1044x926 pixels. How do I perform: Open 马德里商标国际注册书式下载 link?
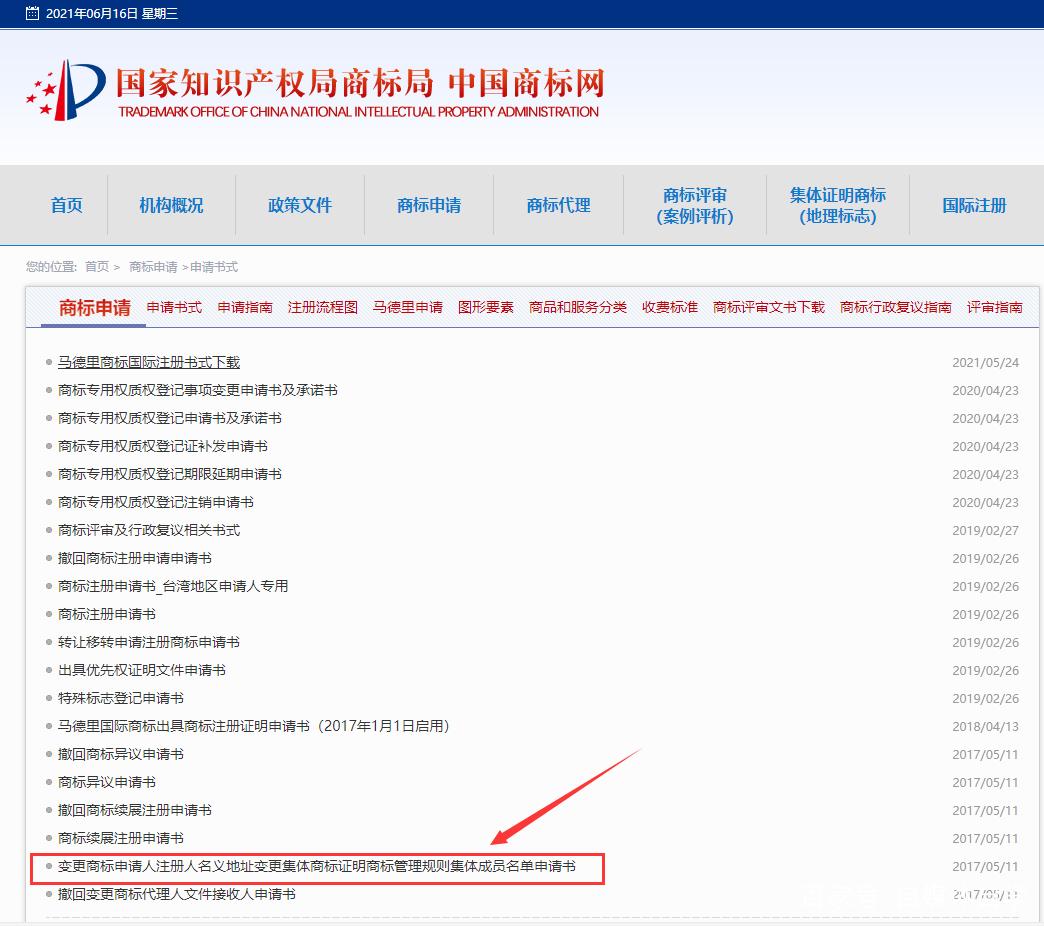(x=149, y=362)
